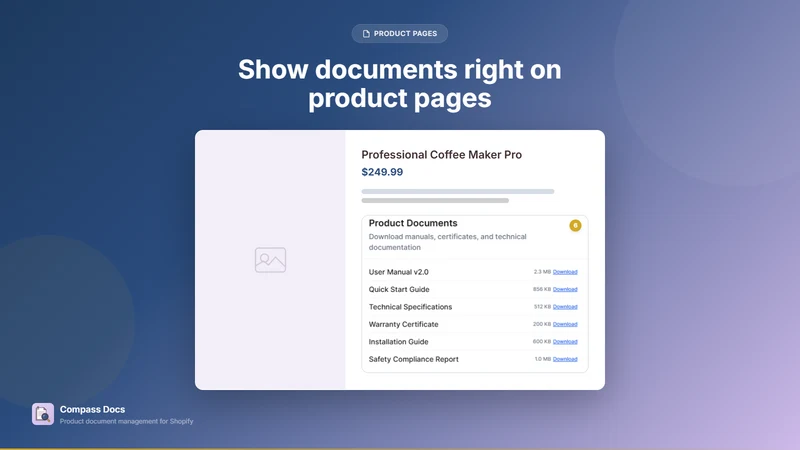
Task: Click the Product document management for Shopify tagline
Action: 127,421
